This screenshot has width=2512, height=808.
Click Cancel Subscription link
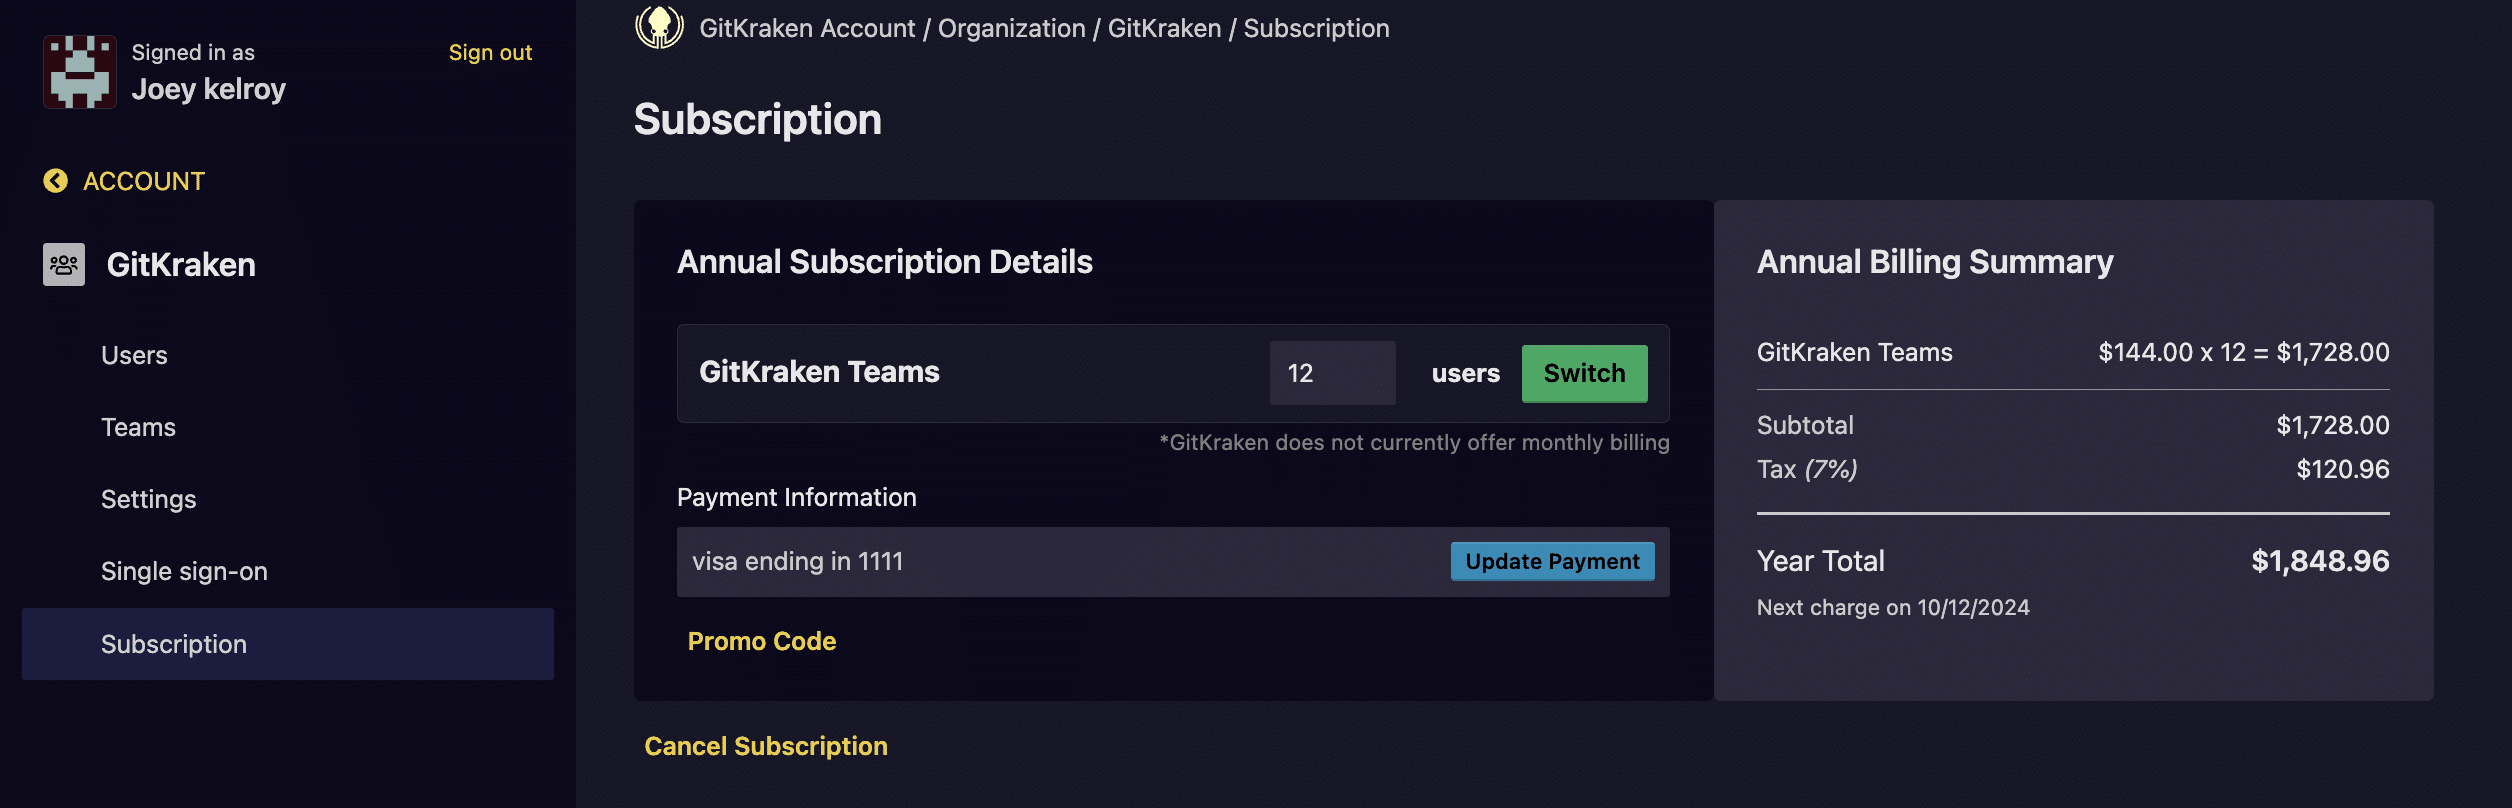coord(765,747)
